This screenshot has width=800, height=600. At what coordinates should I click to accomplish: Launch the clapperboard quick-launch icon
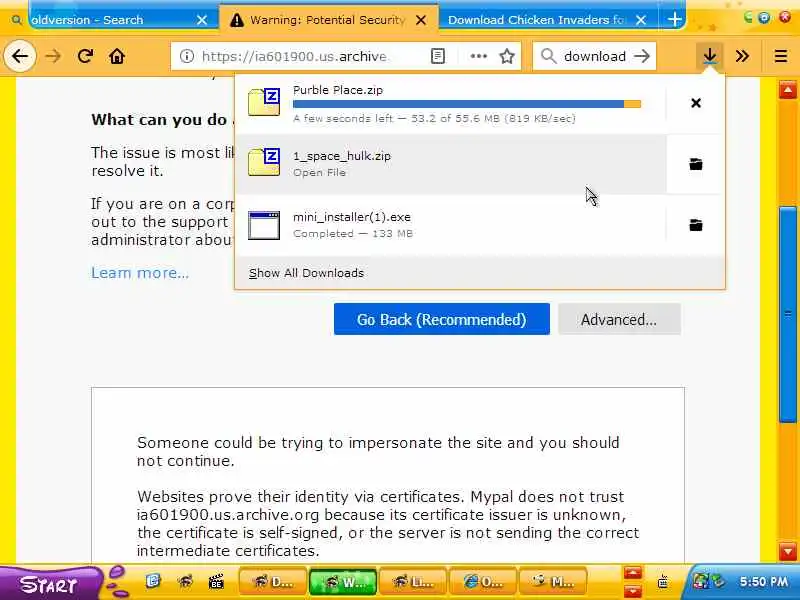click(x=216, y=581)
